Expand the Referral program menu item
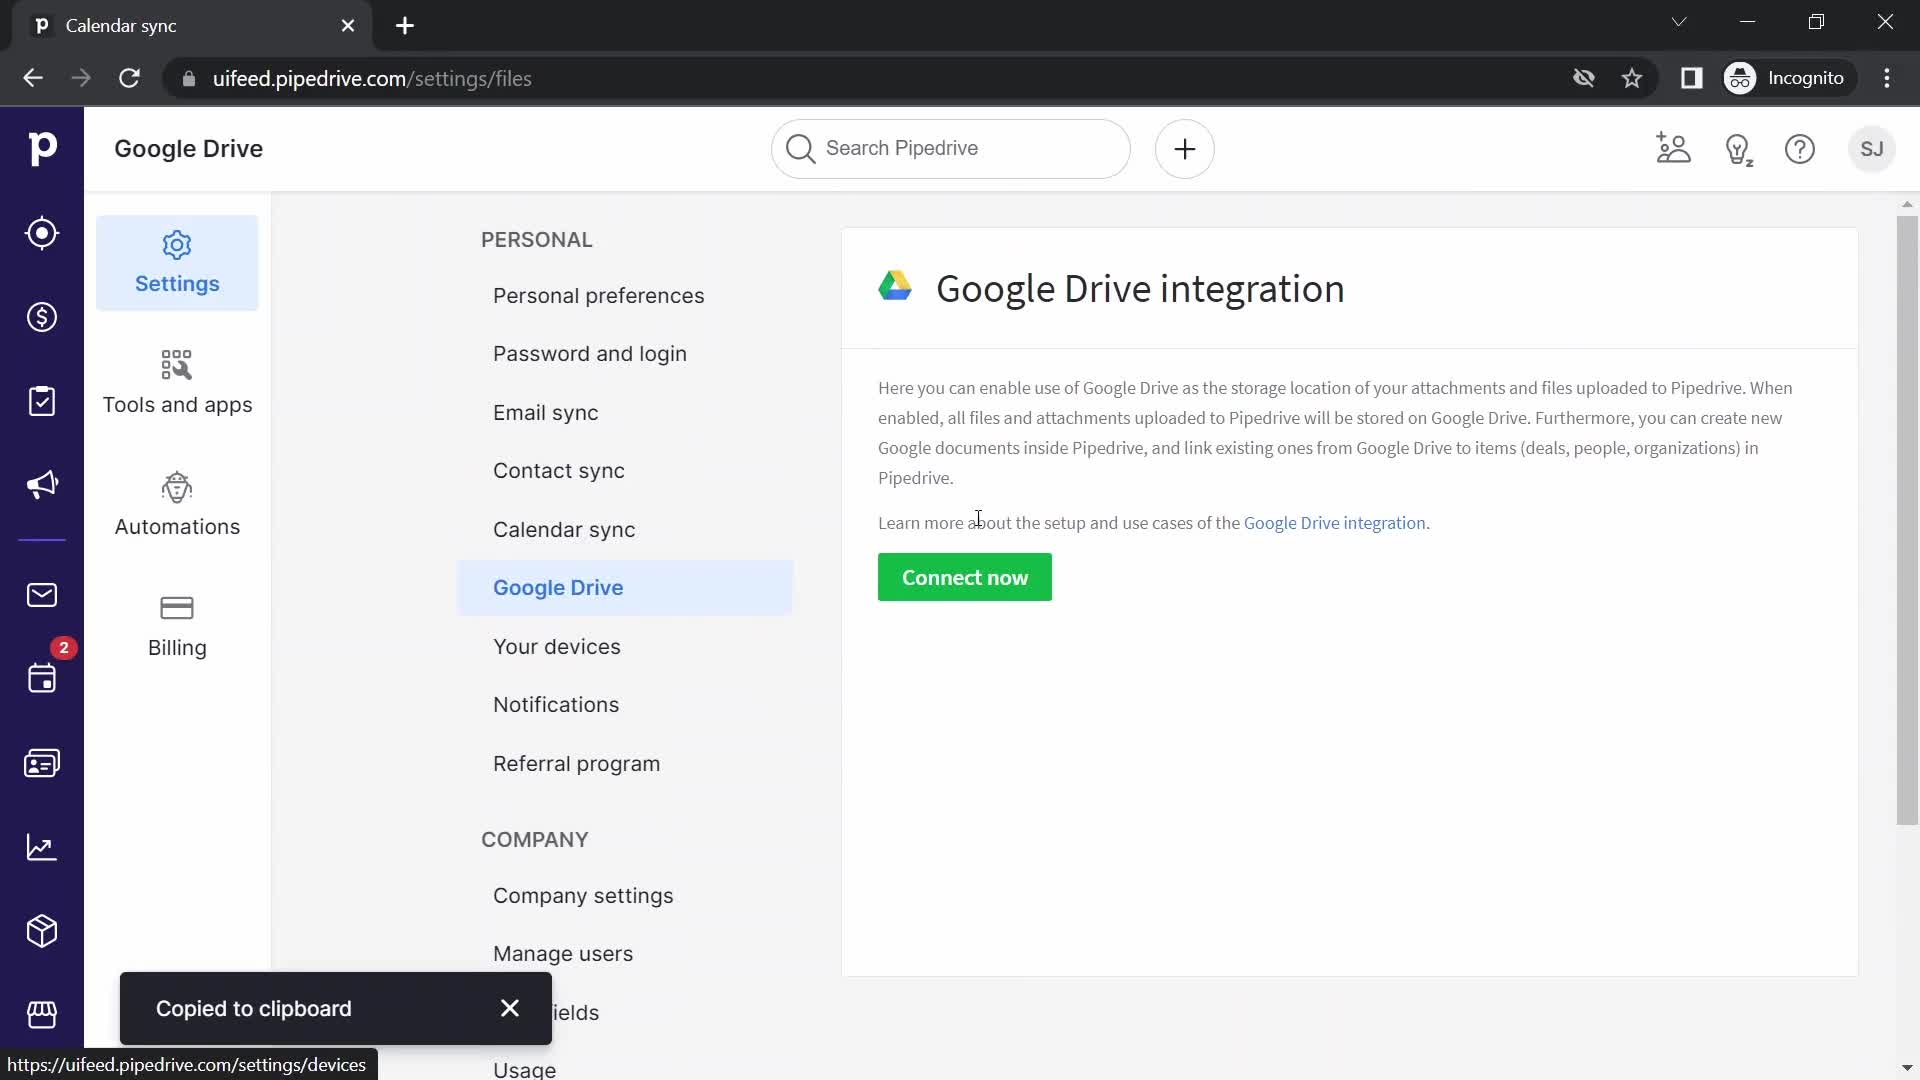Image resolution: width=1920 pixels, height=1080 pixels. (576, 764)
